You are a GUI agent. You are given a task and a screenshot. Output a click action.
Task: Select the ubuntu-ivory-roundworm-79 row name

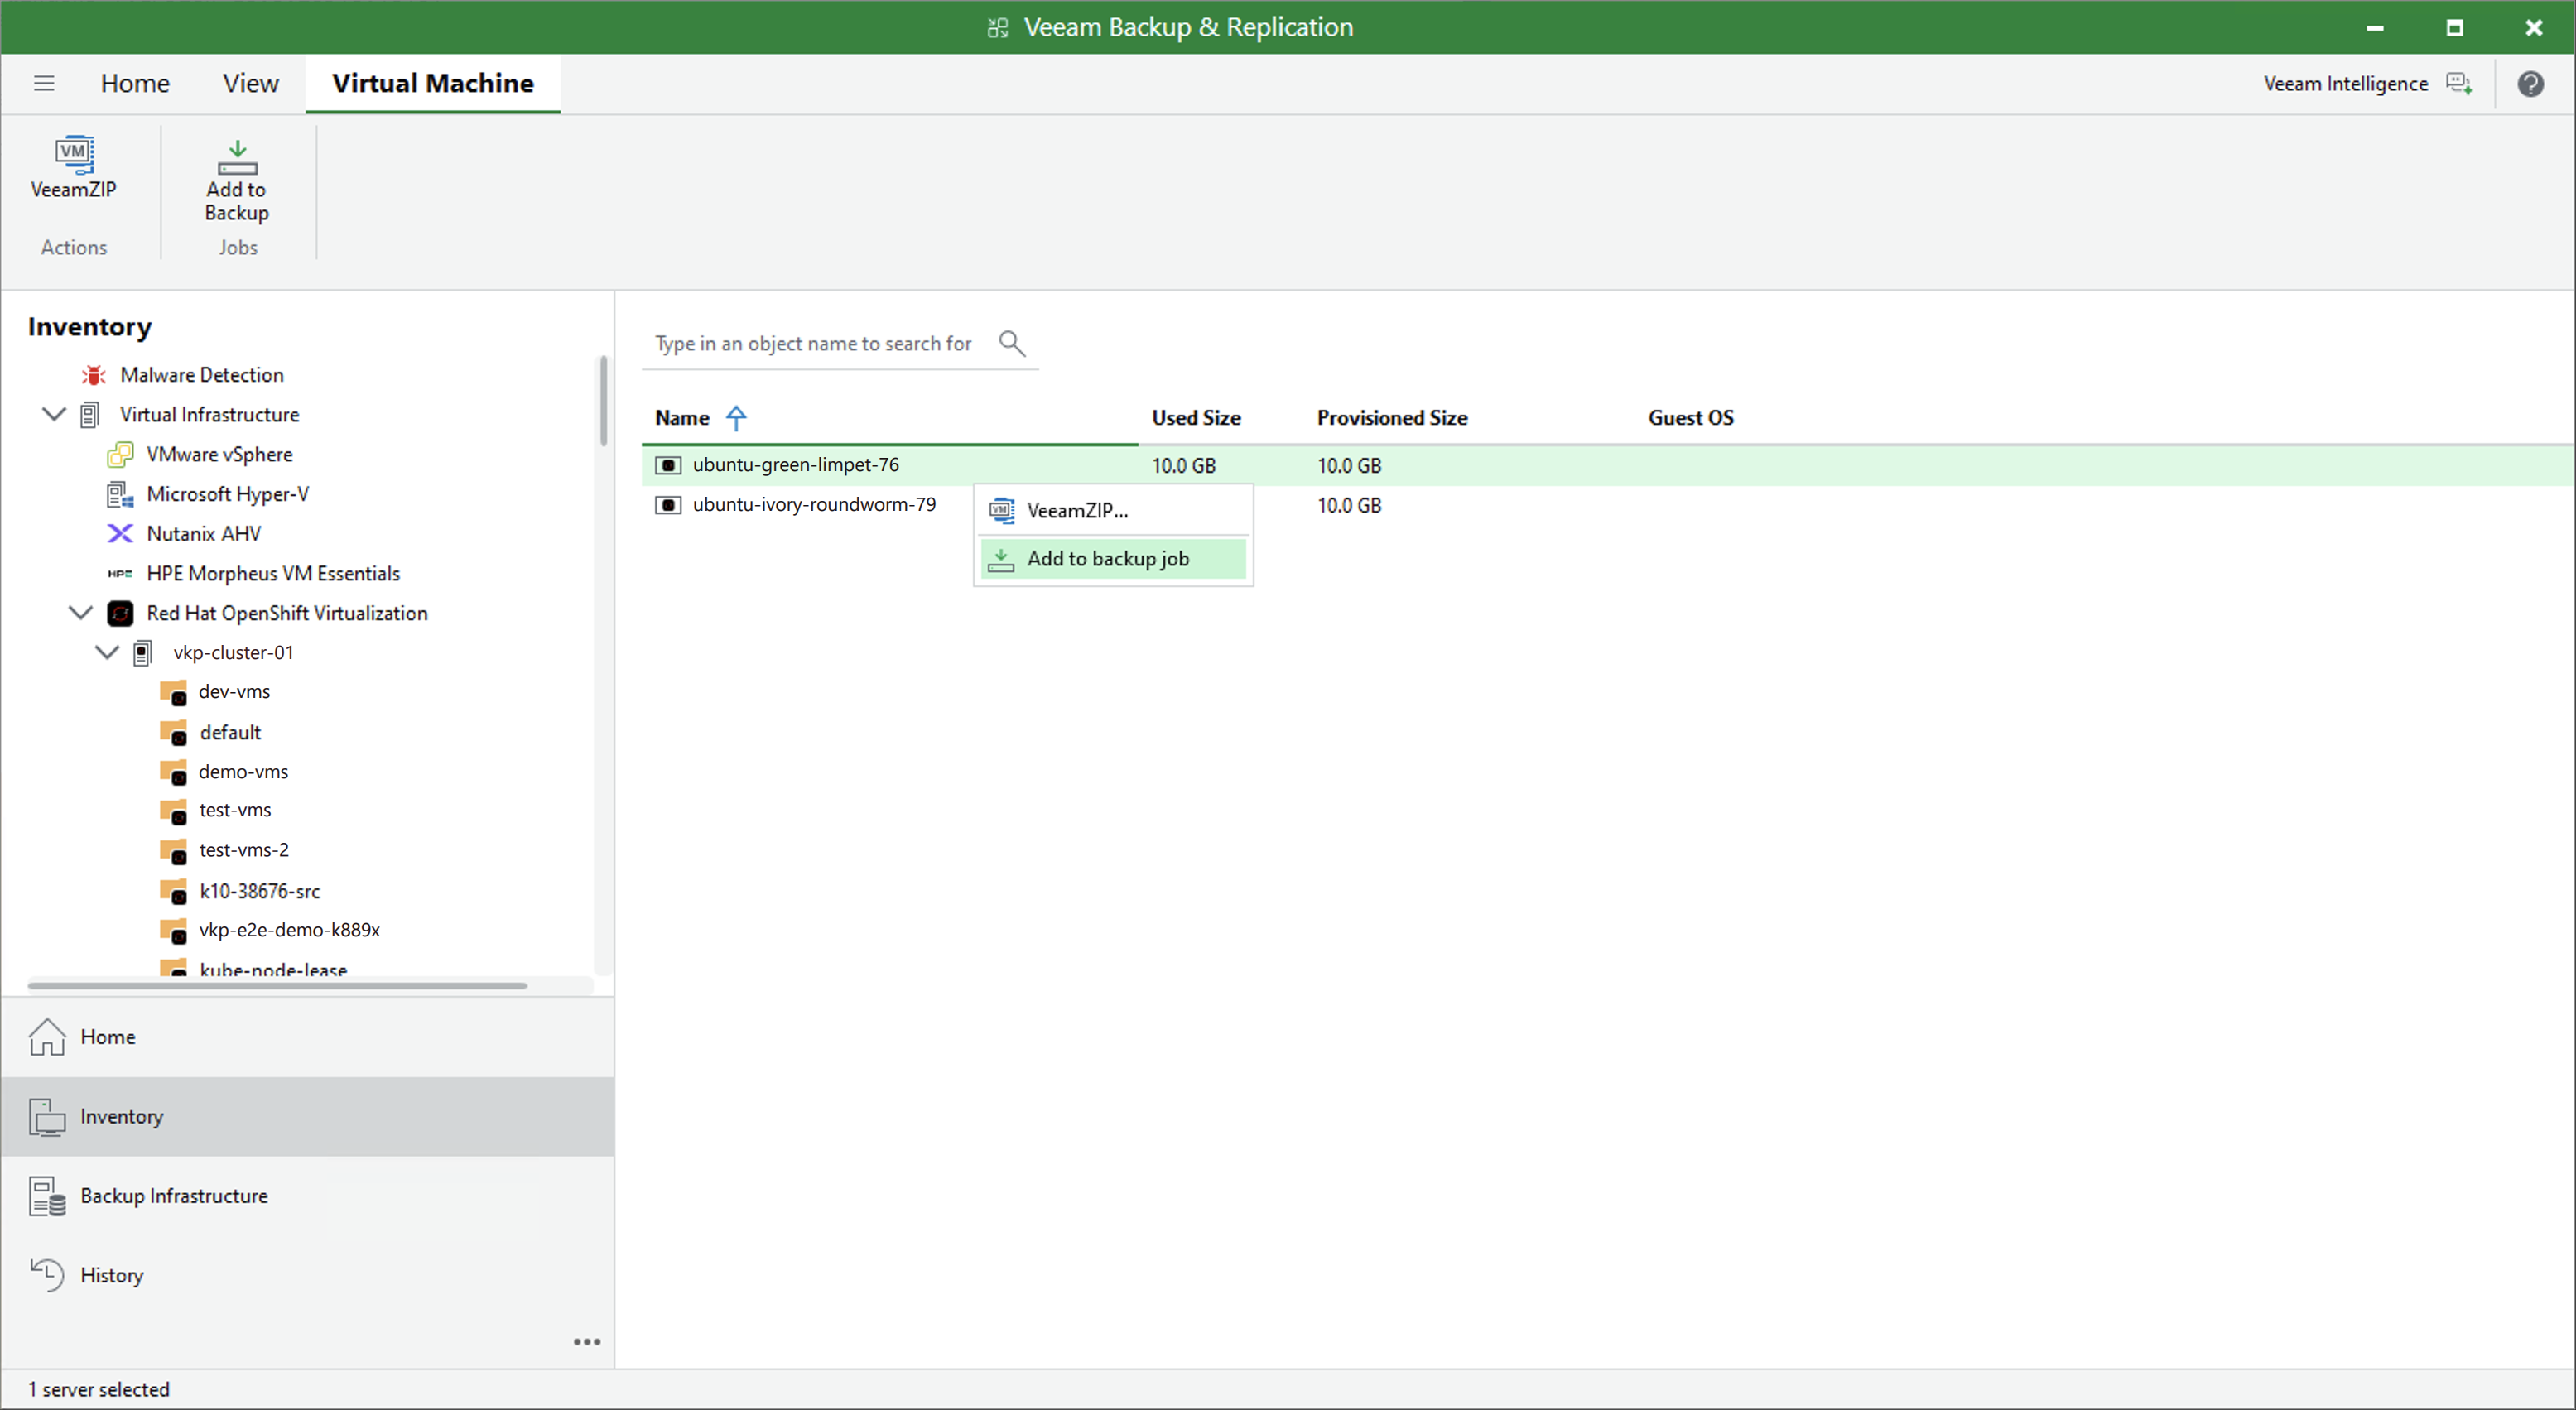[814, 505]
